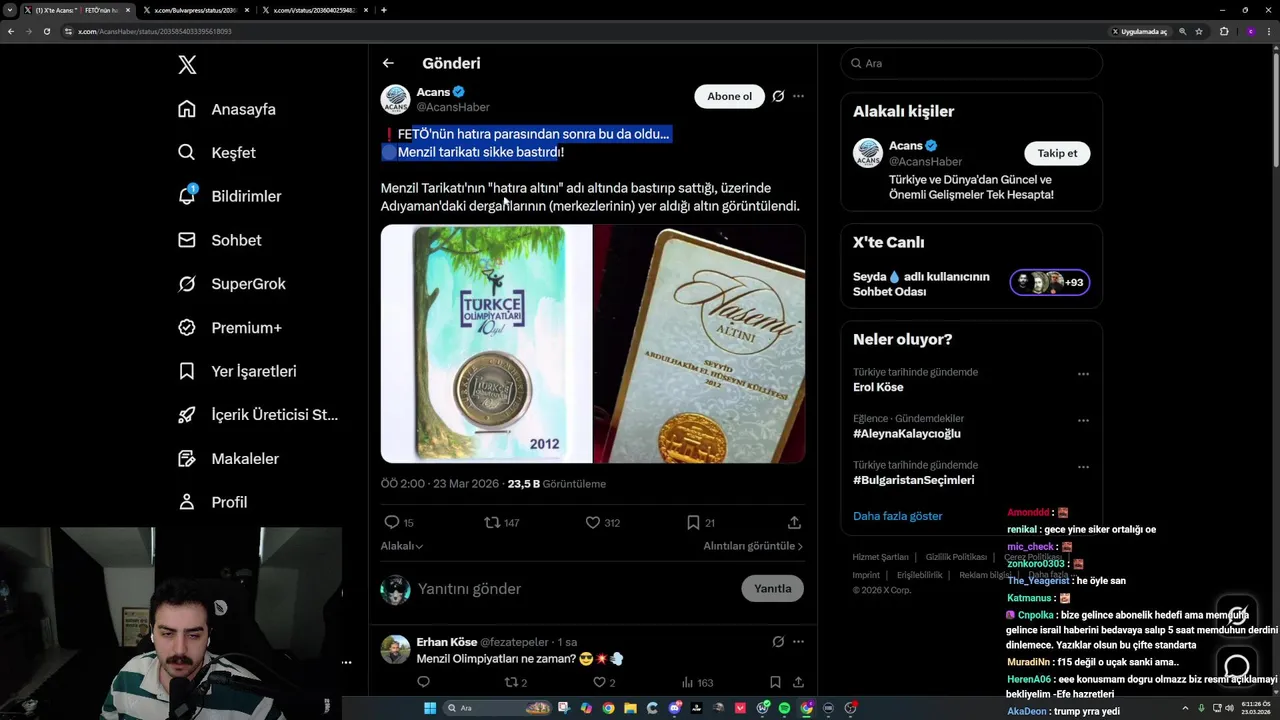The height and width of the screenshot is (720, 1280).
Task: Open Profil page
Action: point(213,502)
